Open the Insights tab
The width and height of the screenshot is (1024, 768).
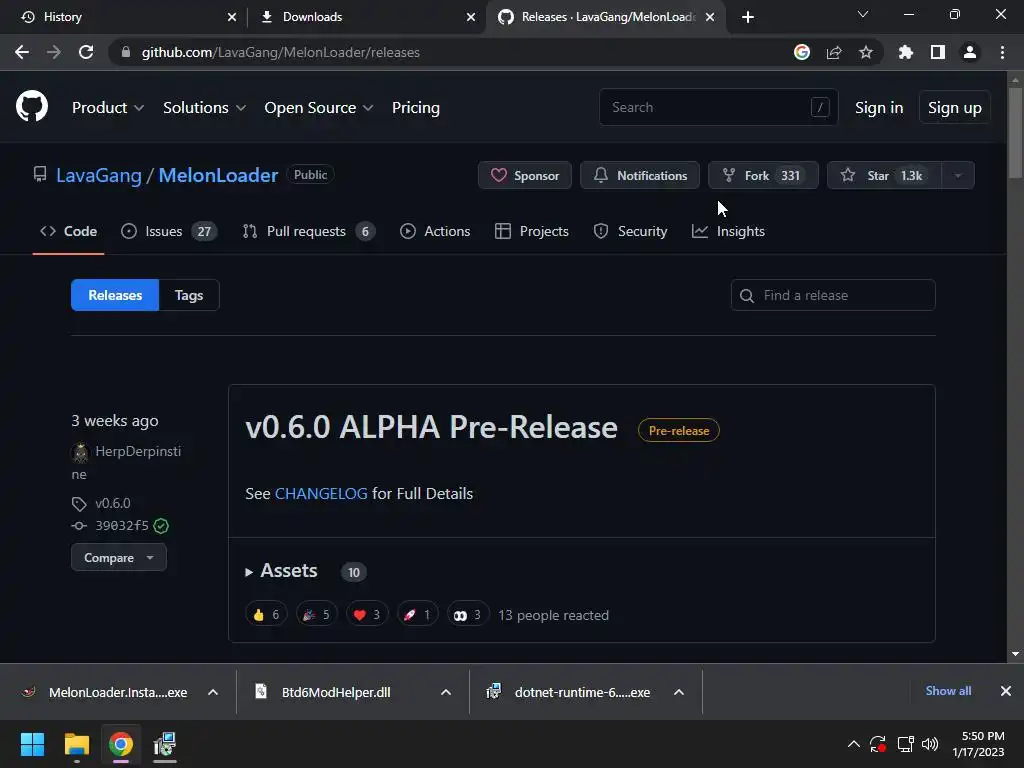point(728,231)
